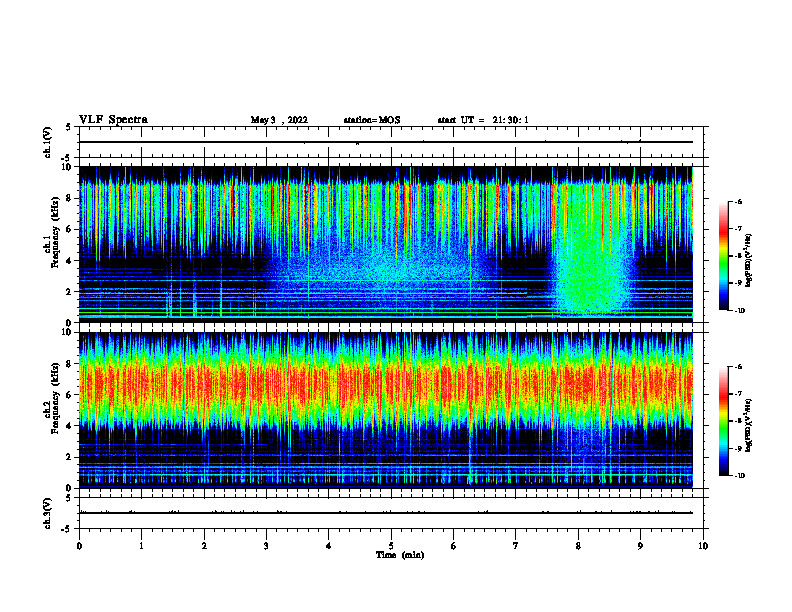Click the 'station=MOS' header label

pos(372,120)
